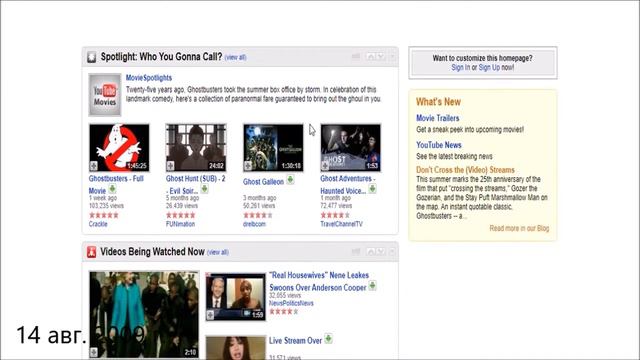640x360 pixels.
Task: Open view all link for Spotlight
Action: coord(236,58)
